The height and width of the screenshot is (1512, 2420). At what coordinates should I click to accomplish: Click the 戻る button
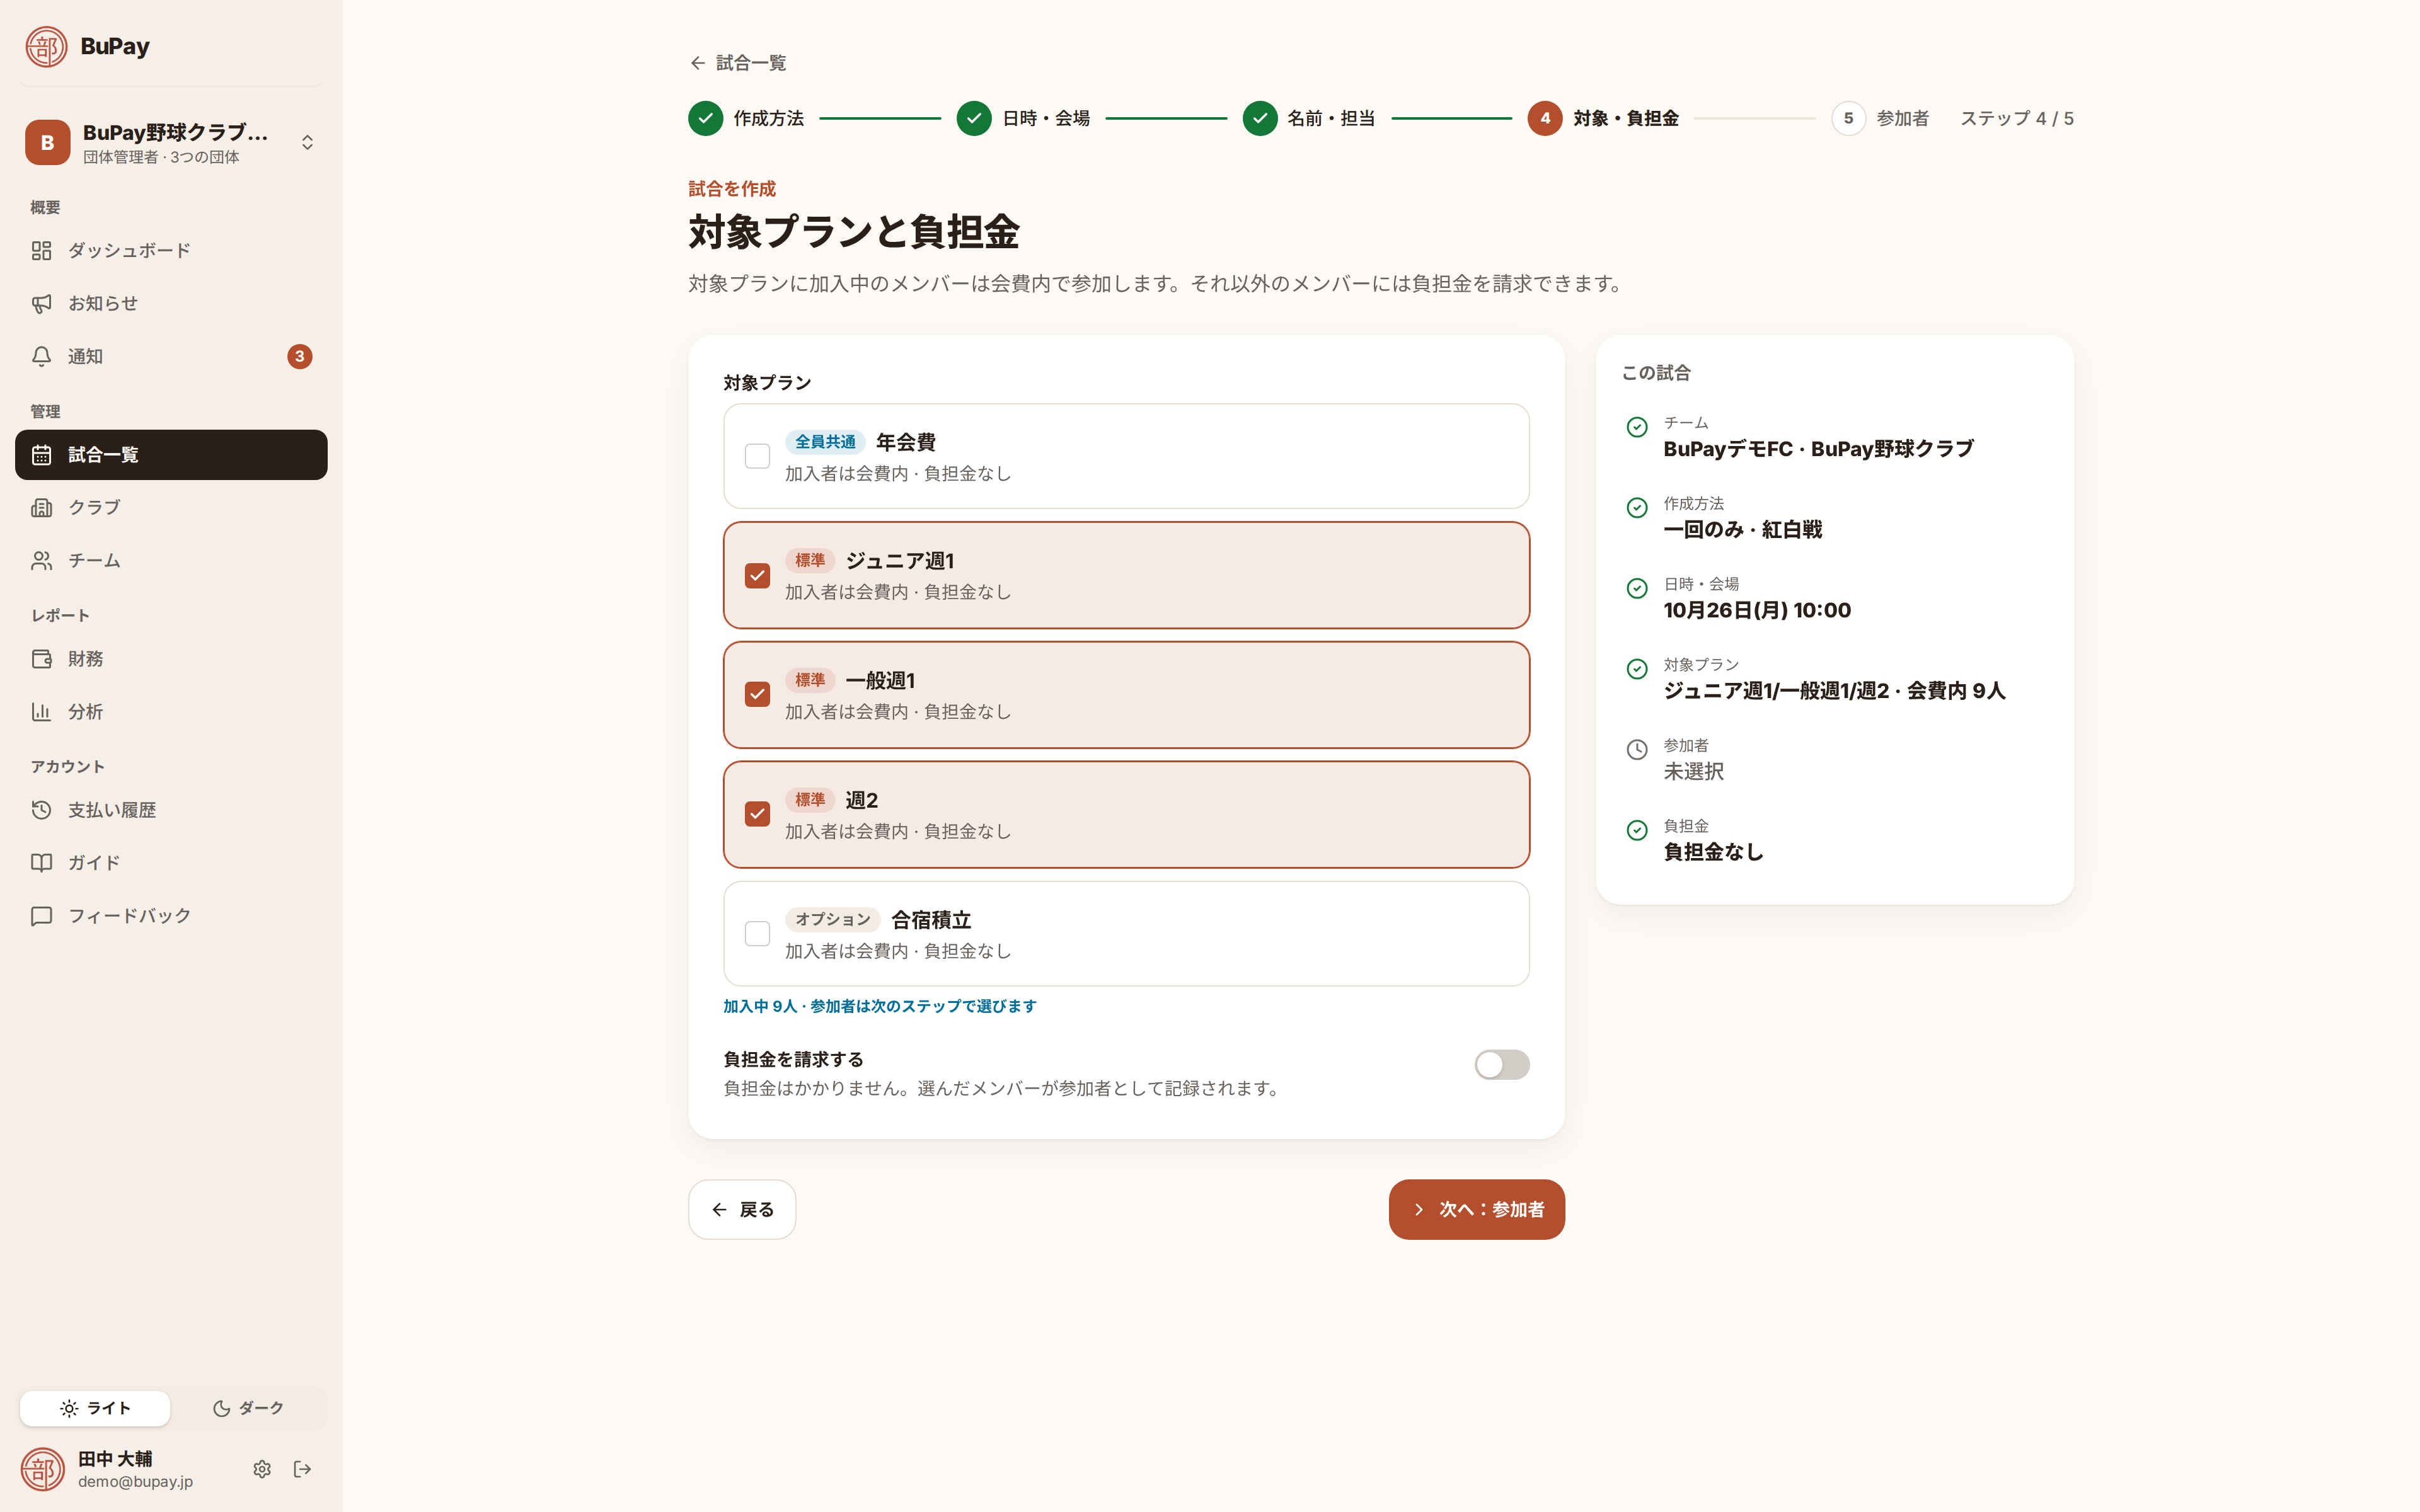coord(742,1209)
